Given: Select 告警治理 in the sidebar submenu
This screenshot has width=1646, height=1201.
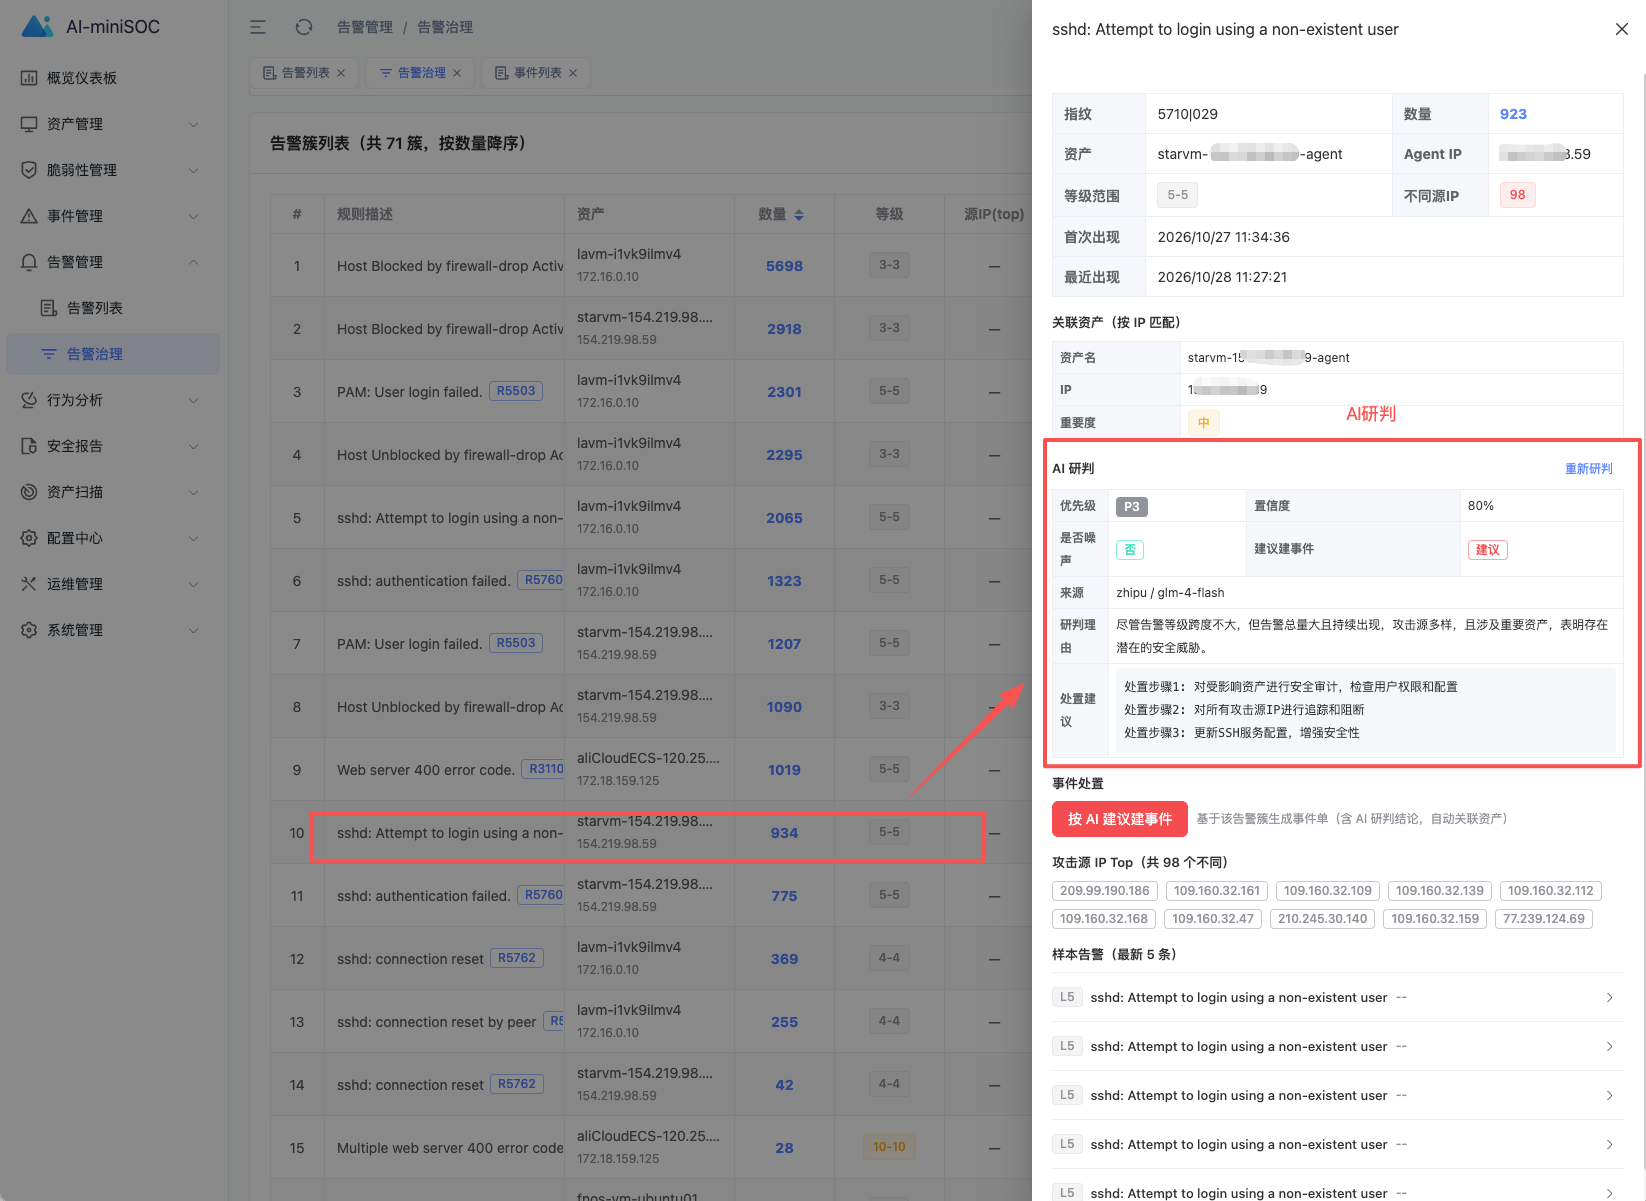Looking at the screenshot, I should click(x=112, y=354).
